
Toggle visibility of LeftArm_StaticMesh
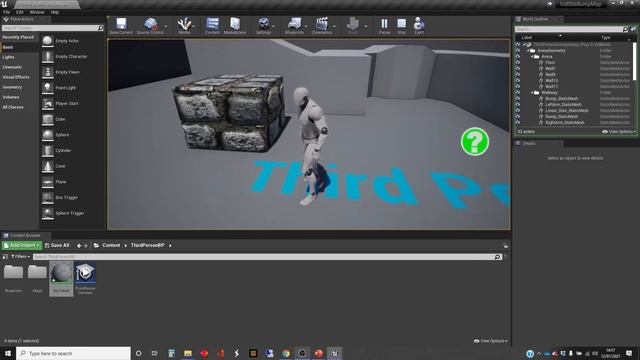pos(518,104)
